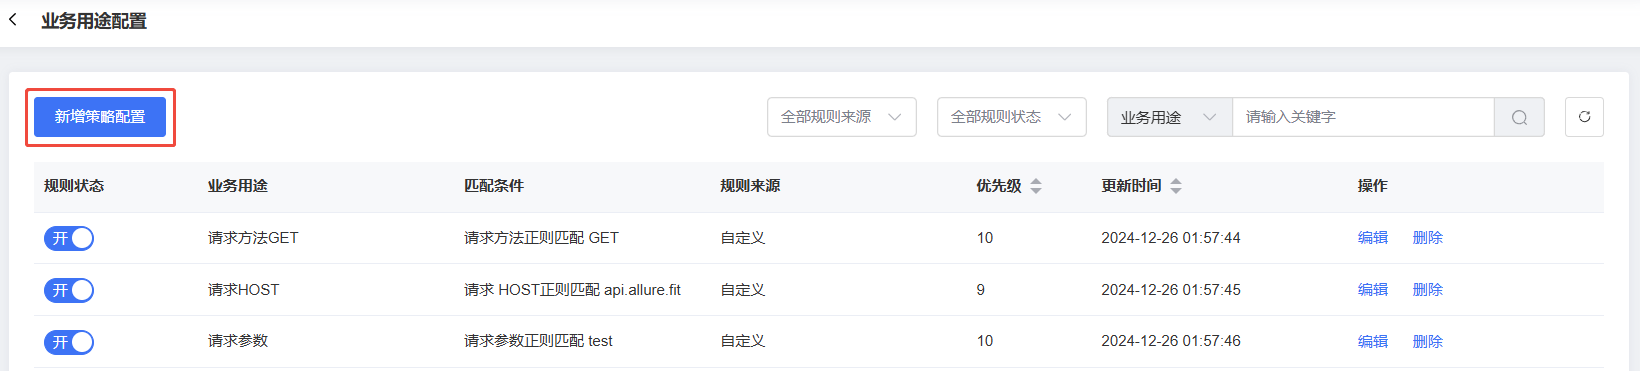Delete the 请求HOST rule
The height and width of the screenshot is (371, 1640).
1428,290
